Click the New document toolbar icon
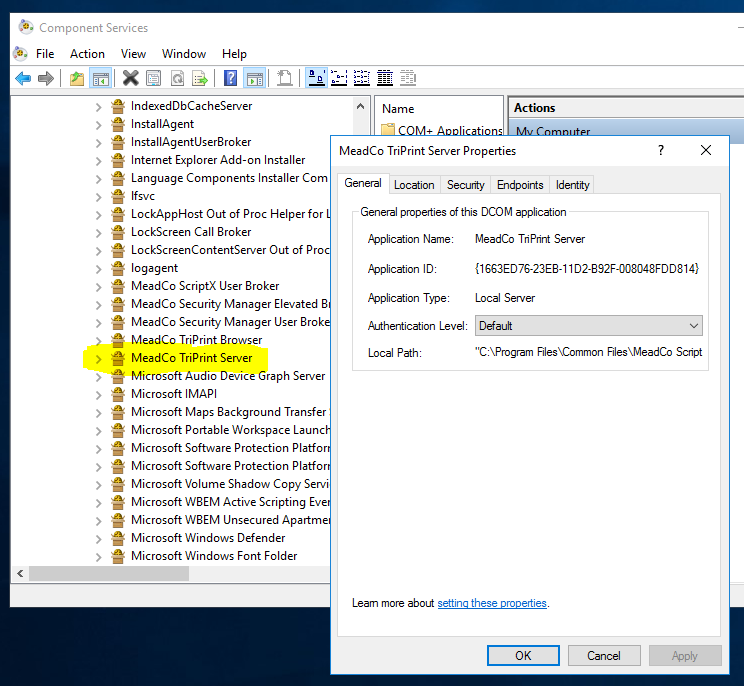The image size is (744, 686). (285, 78)
